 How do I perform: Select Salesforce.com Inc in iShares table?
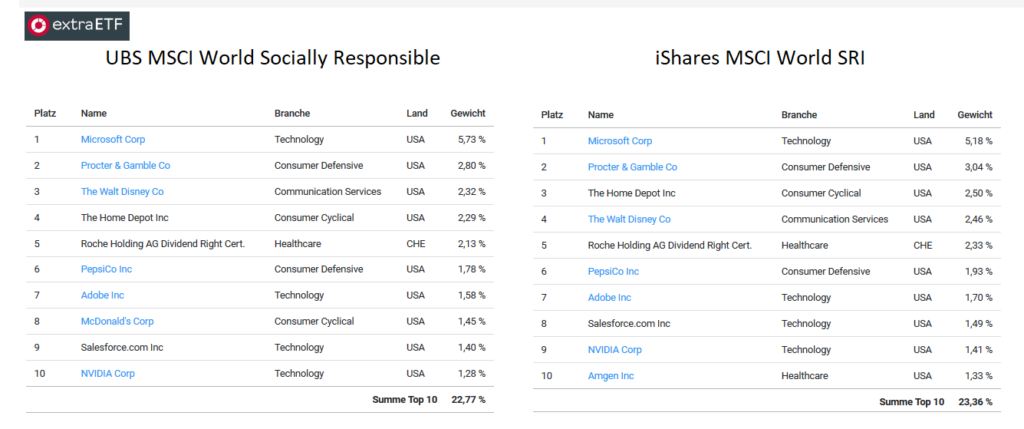pyautogui.click(x=629, y=323)
